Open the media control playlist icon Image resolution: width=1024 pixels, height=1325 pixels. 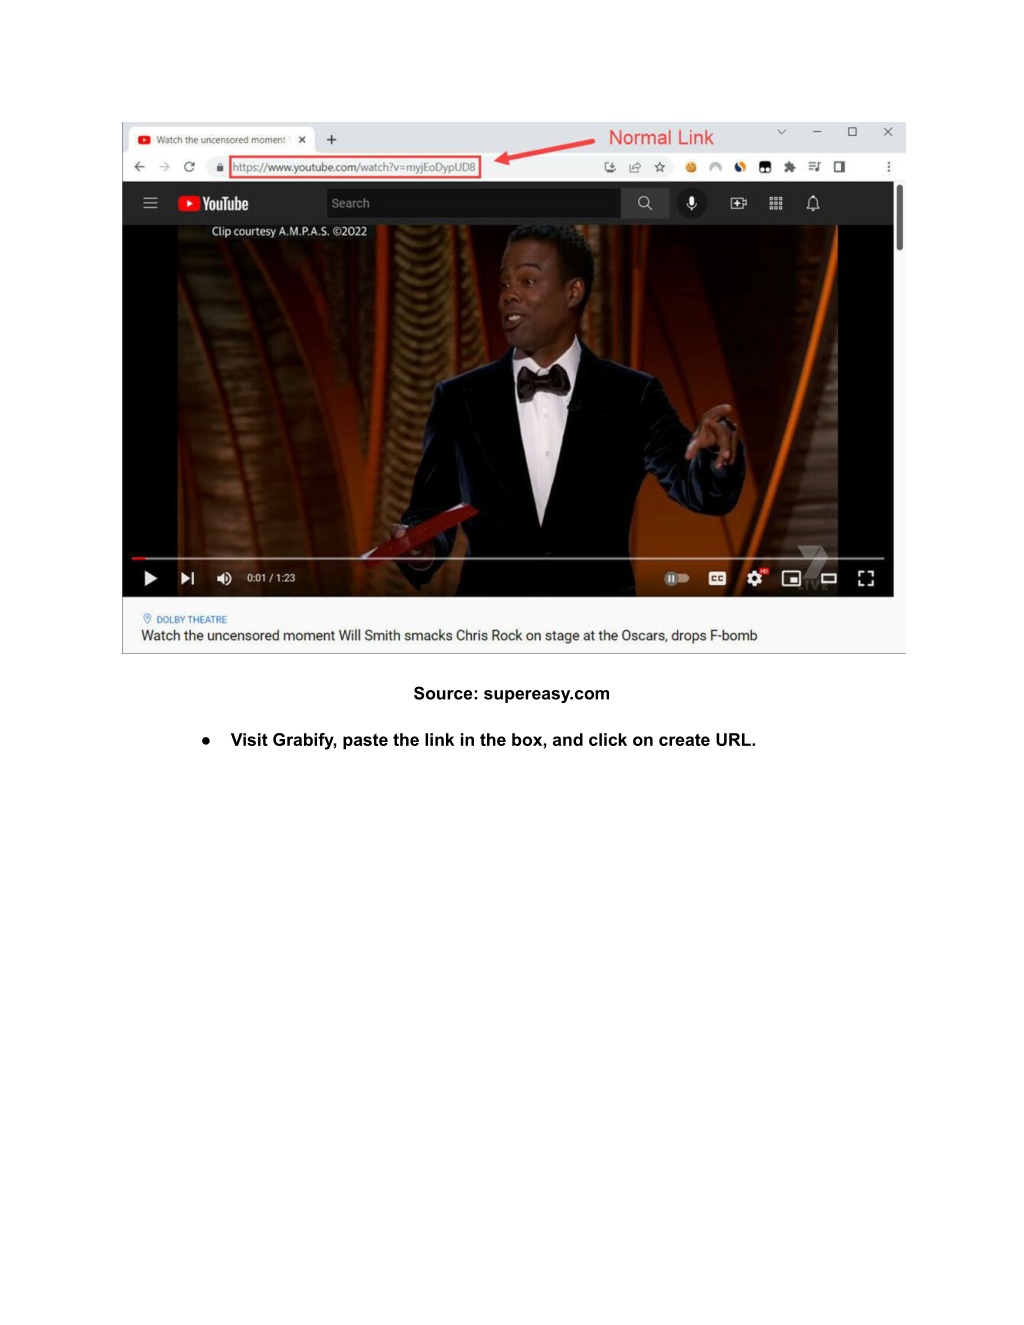814,167
